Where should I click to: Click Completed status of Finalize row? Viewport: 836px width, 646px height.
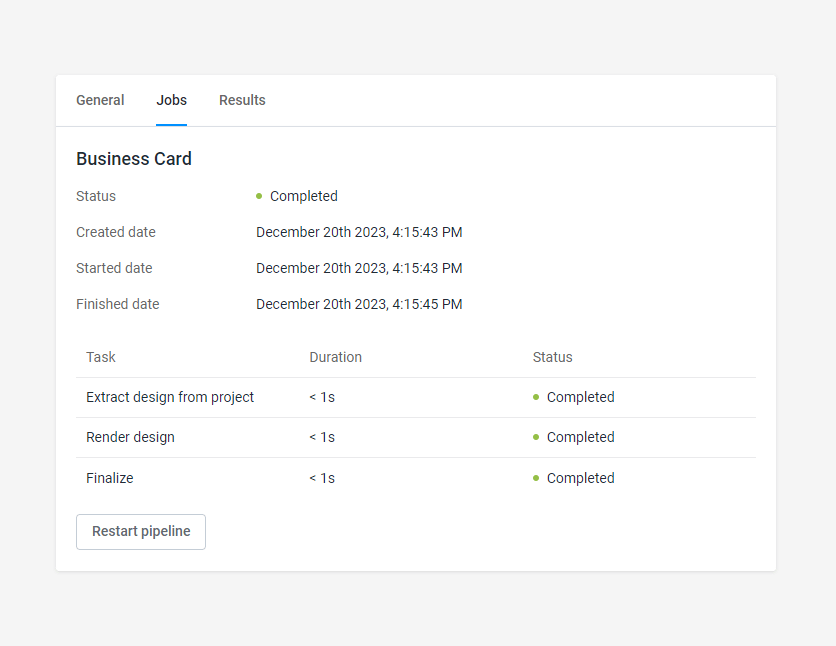[x=581, y=478]
